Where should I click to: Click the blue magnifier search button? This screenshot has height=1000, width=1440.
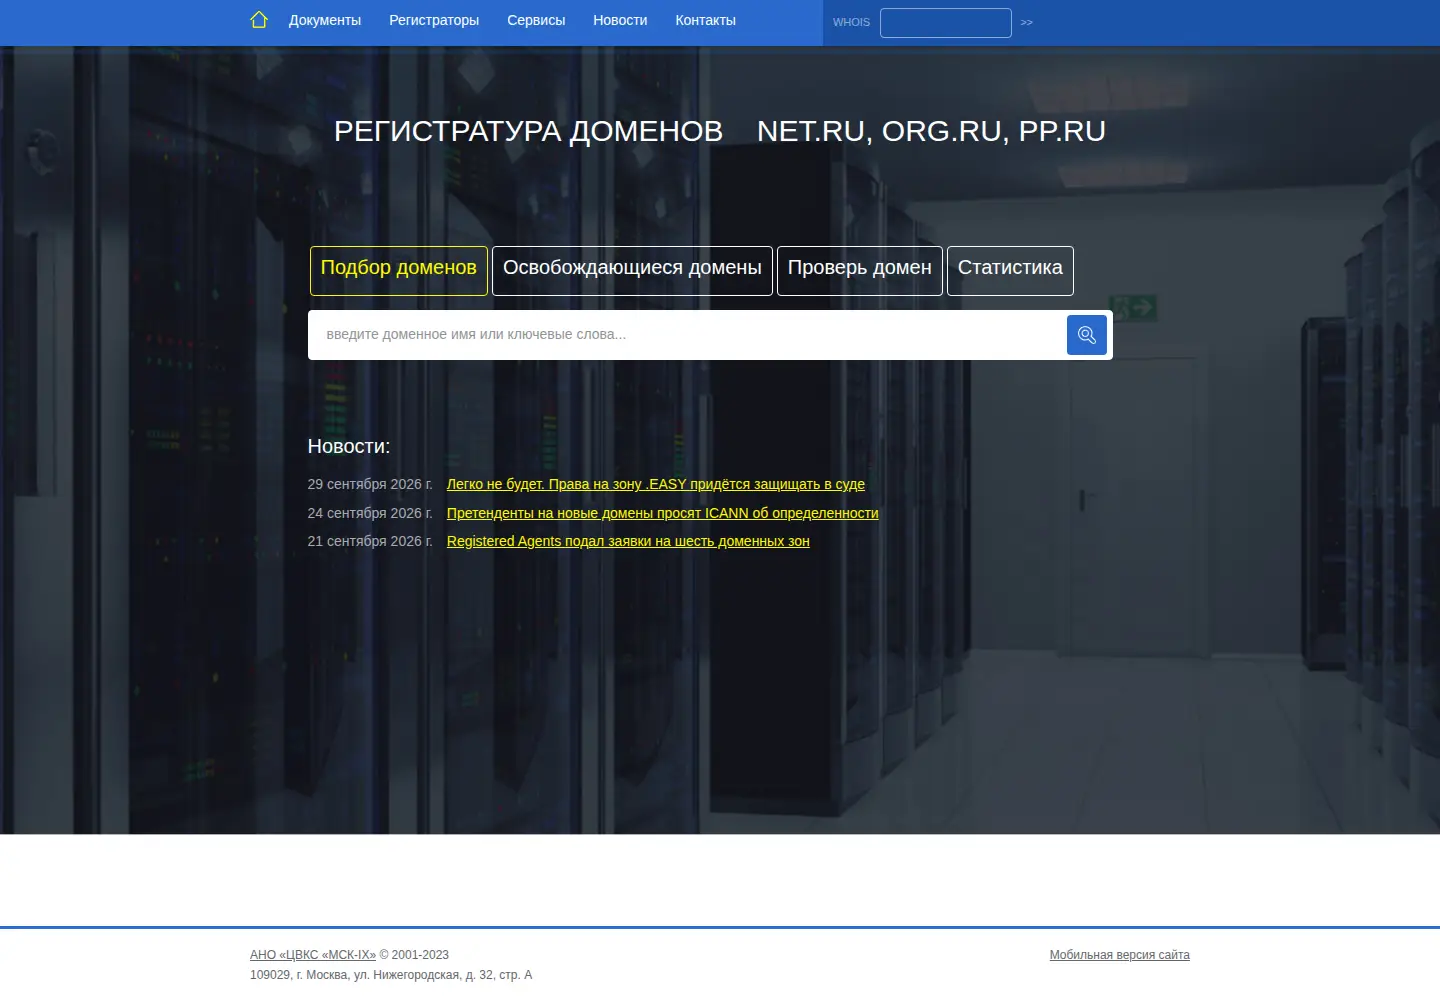(x=1087, y=335)
